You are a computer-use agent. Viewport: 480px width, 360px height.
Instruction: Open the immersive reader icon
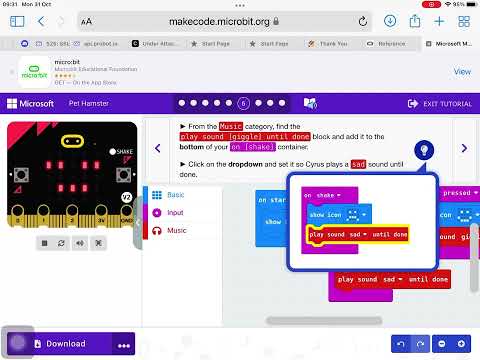[x=310, y=104]
